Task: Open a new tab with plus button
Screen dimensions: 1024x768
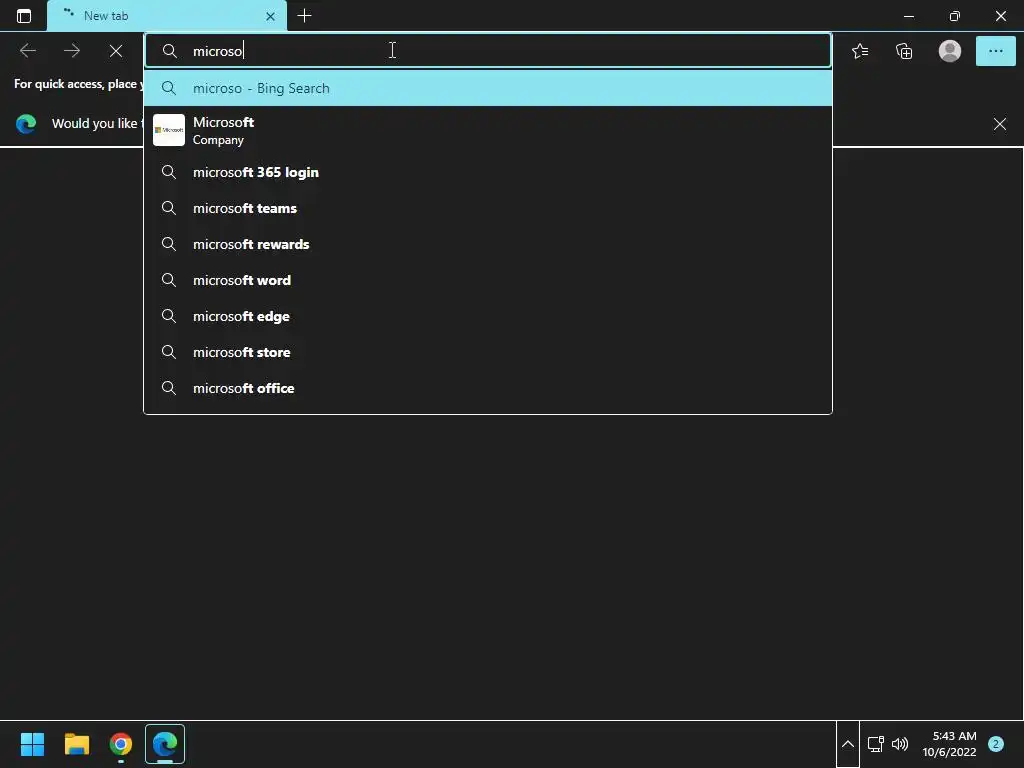Action: tap(304, 16)
